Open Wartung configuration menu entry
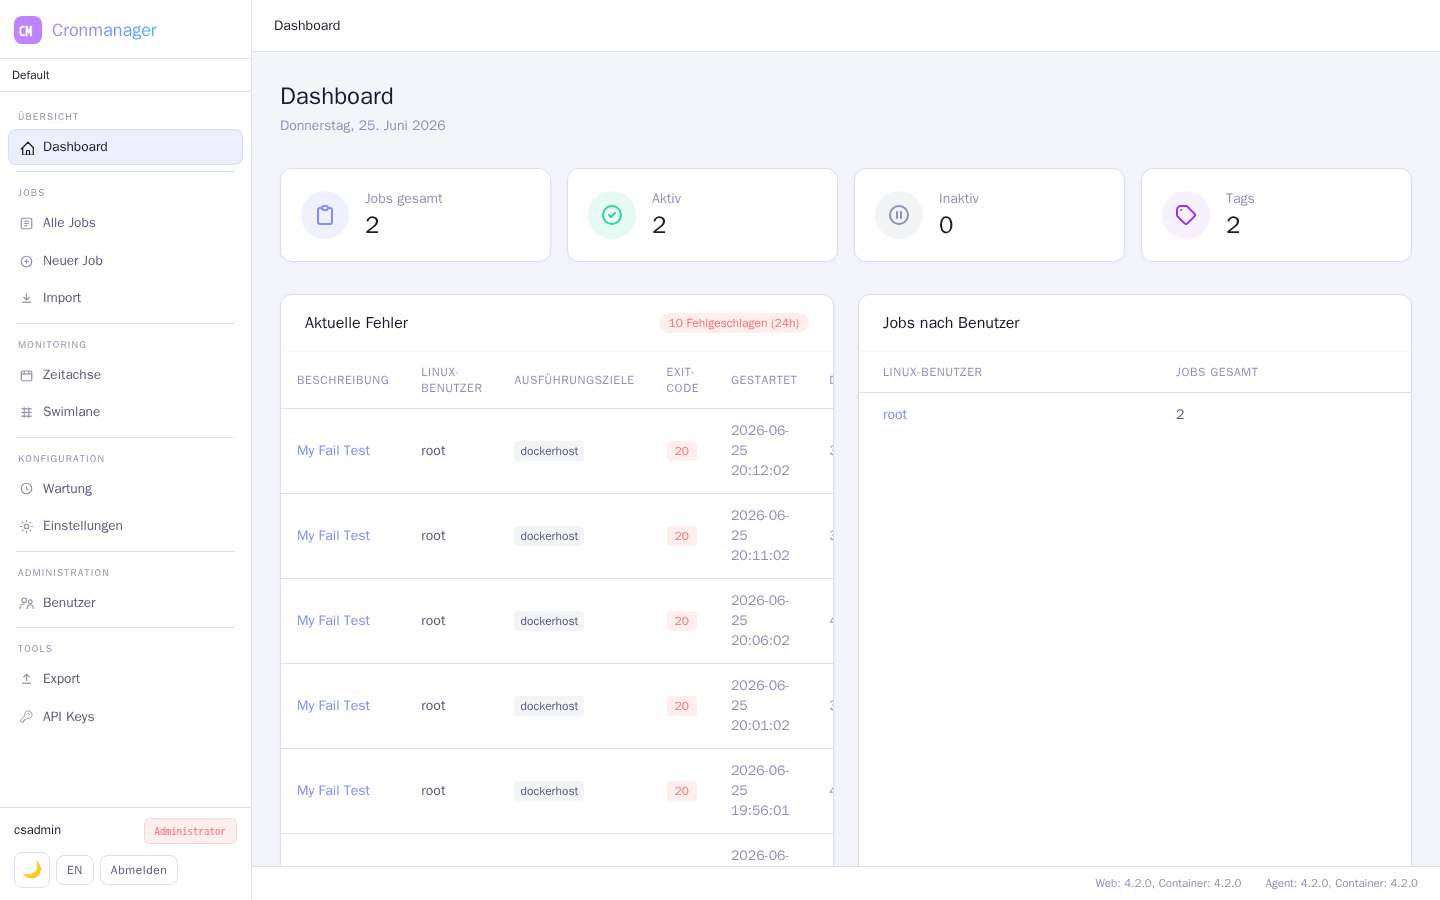The width and height of the screenshot is (1440, 900). (125, 489)
